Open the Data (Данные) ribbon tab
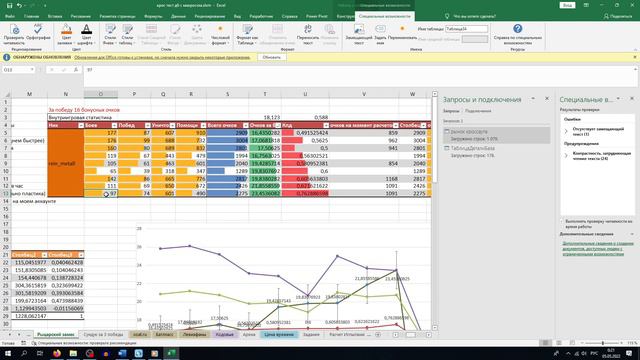 click(x=178, y=16)
